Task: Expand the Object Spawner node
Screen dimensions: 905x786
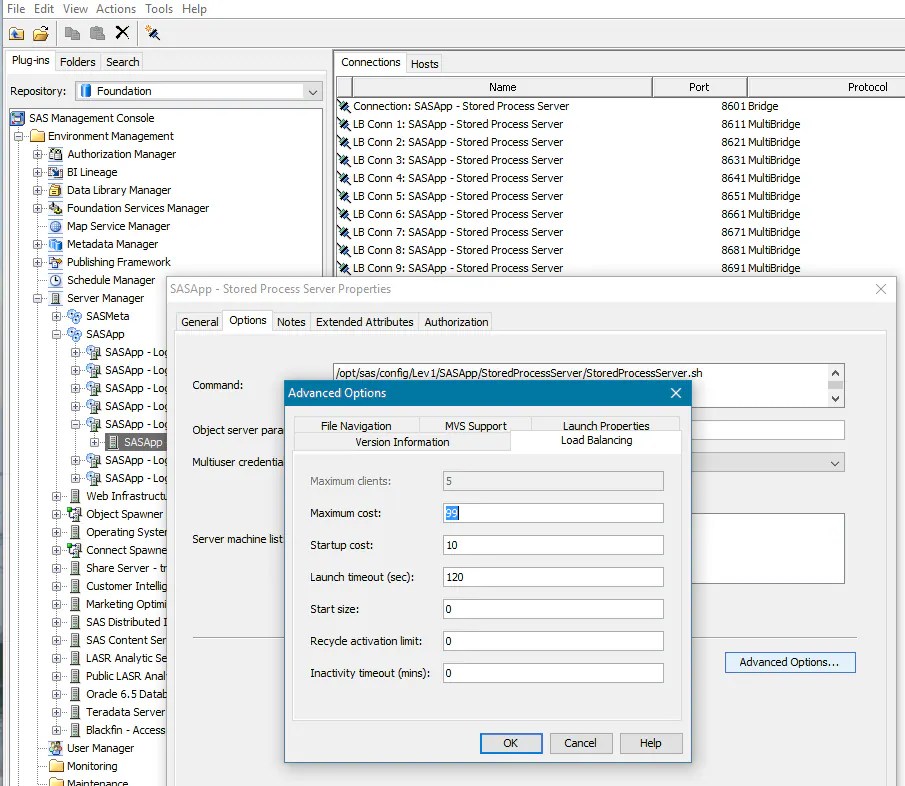Action: [x=57, y=514]
